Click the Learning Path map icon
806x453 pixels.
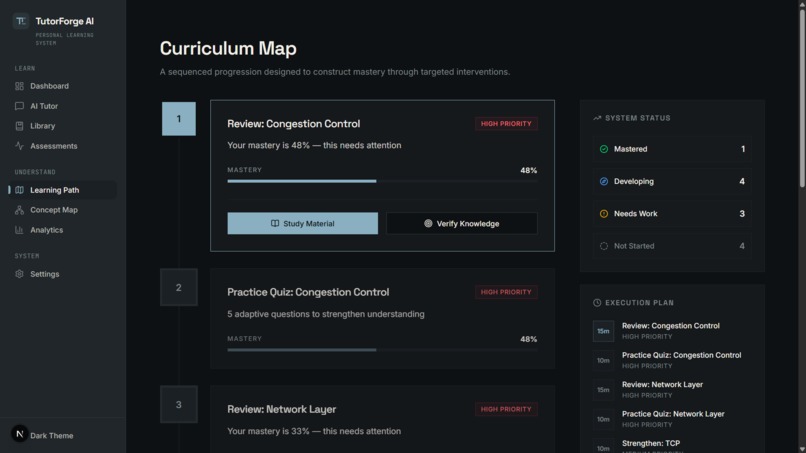click(x=19, y=190)
